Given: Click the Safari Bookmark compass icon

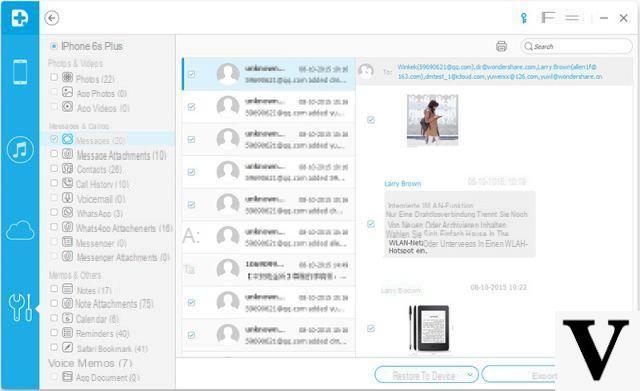Looking at the screenshot, I should click(67, 347).
